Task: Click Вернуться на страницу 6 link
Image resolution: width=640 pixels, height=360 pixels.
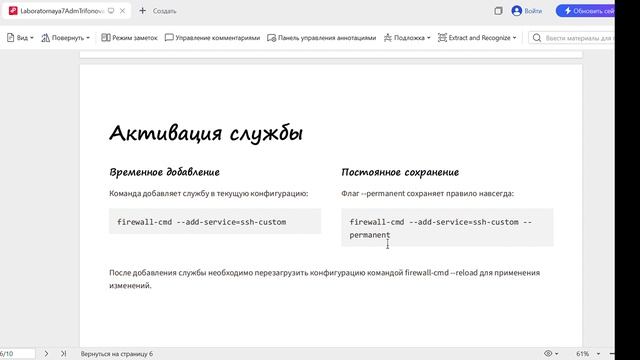Action: tap(117, 354)
